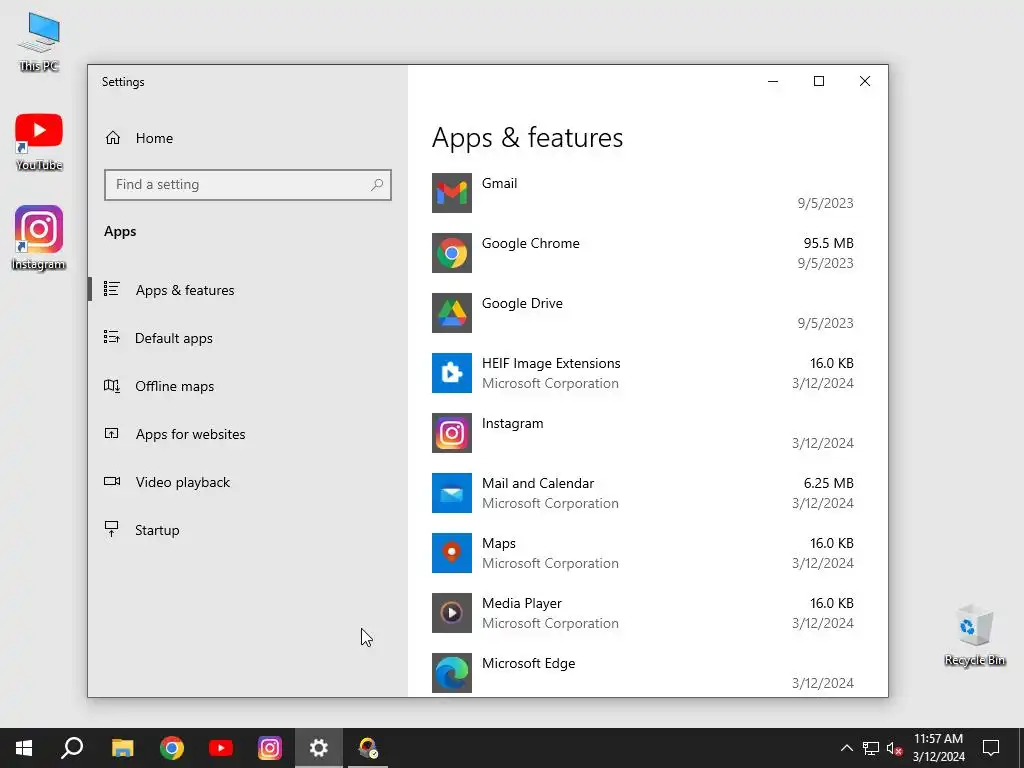Click the muted volume tray icon

(x=895, y=748)
